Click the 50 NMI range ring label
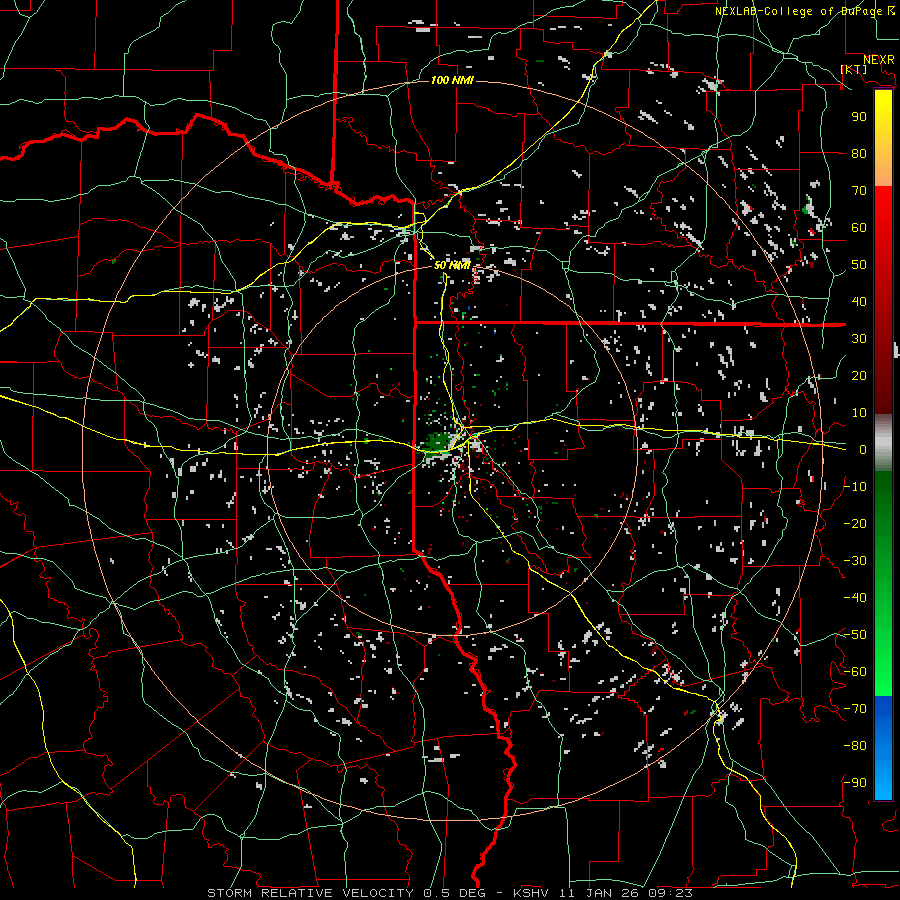 pos(452,265)
